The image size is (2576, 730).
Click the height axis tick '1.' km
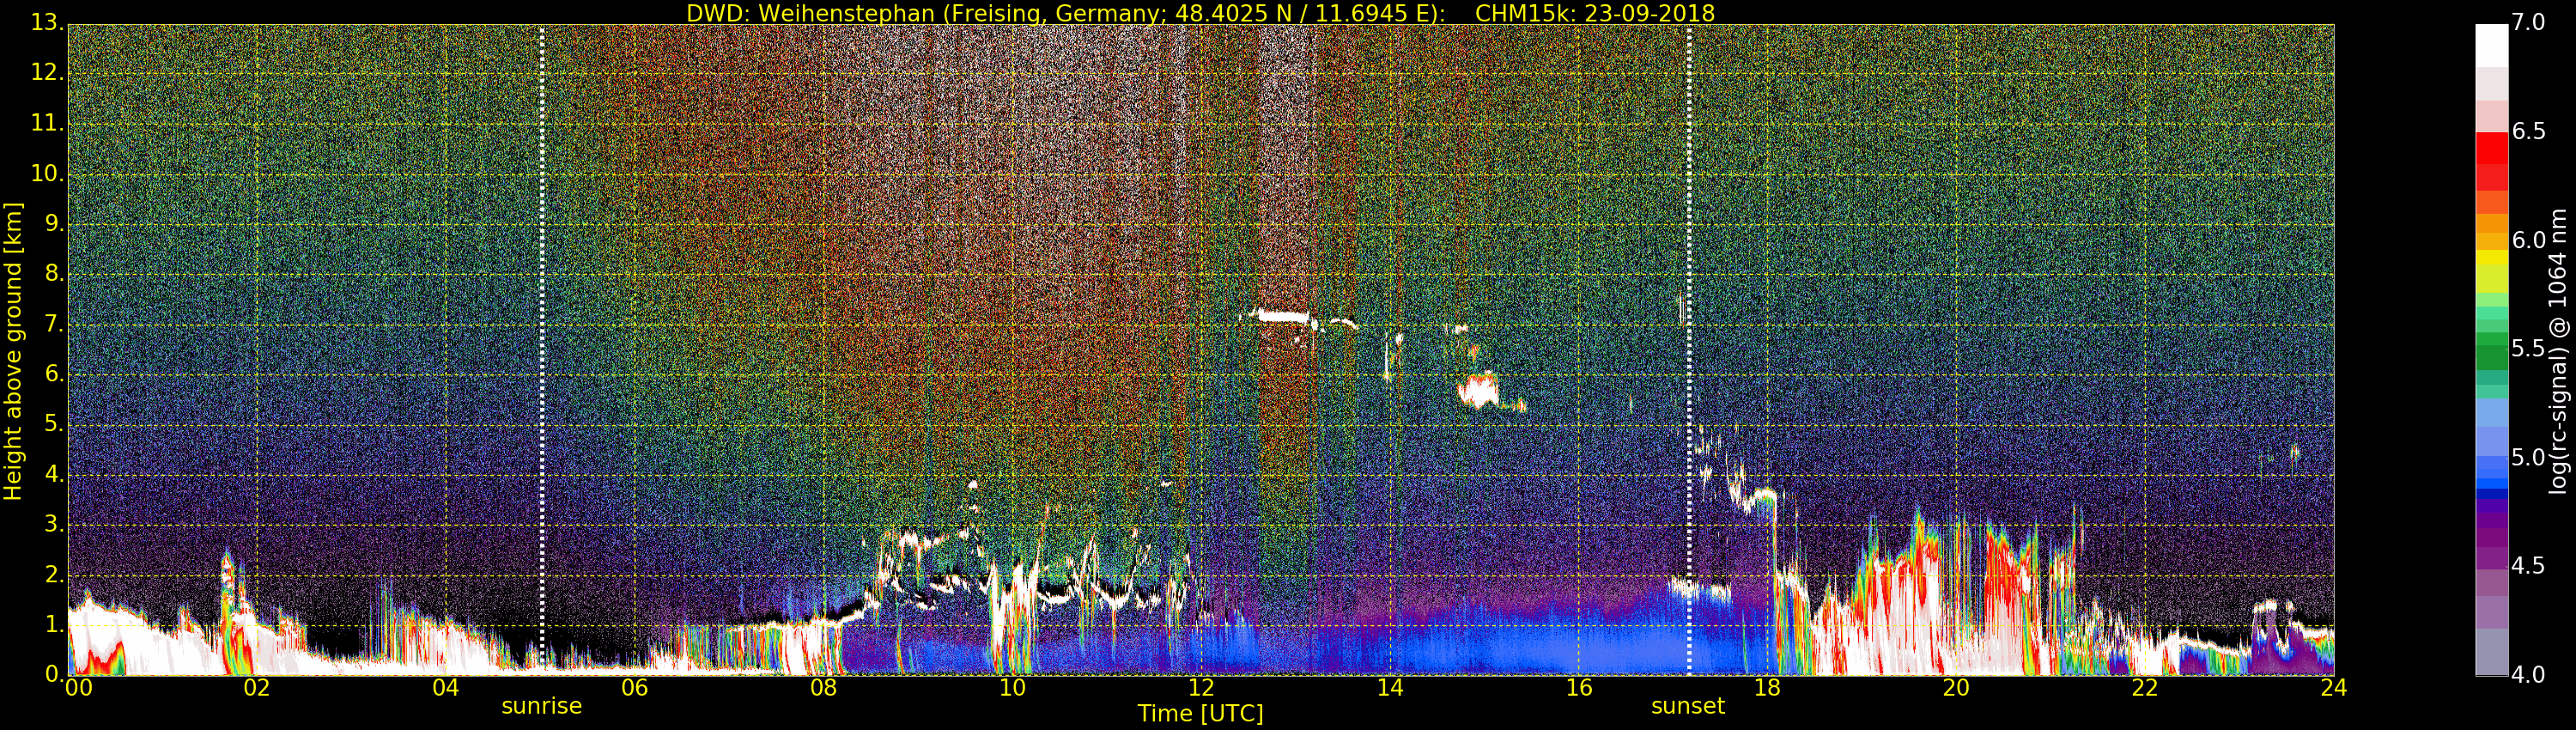click(54, 624)
